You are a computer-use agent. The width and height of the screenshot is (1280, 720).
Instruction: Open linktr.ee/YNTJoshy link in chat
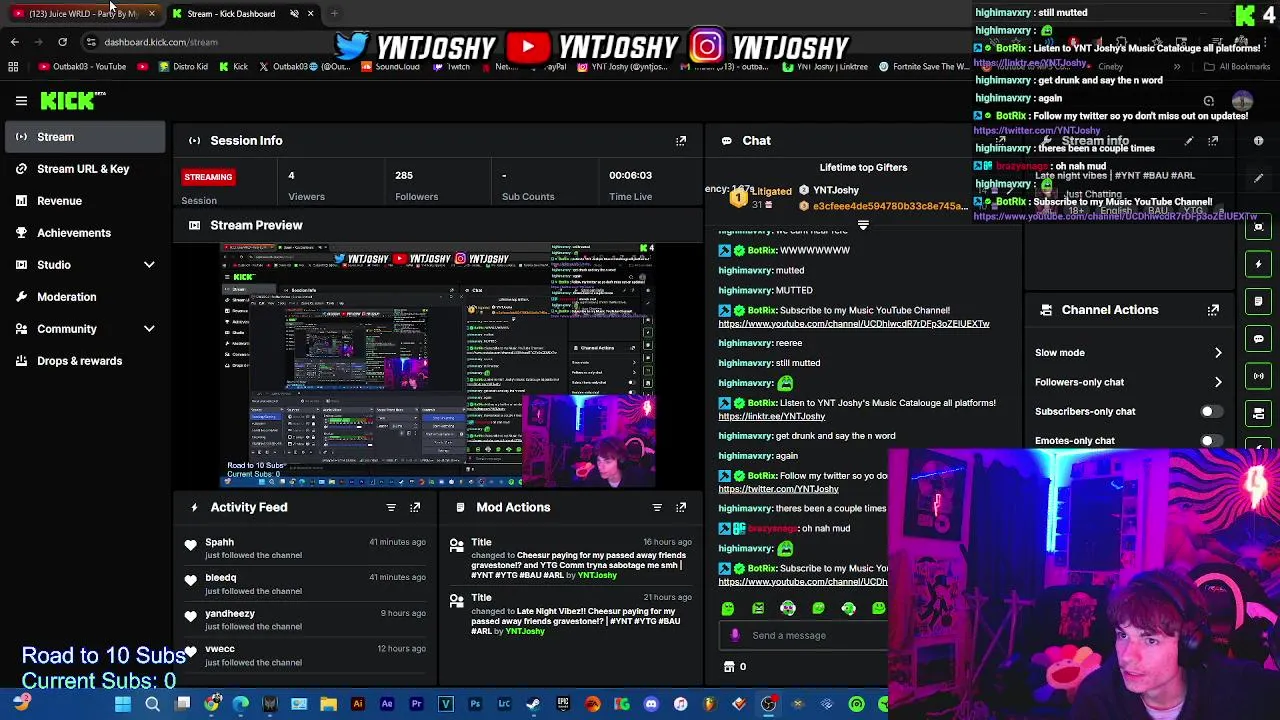click(x=771, y=416)
